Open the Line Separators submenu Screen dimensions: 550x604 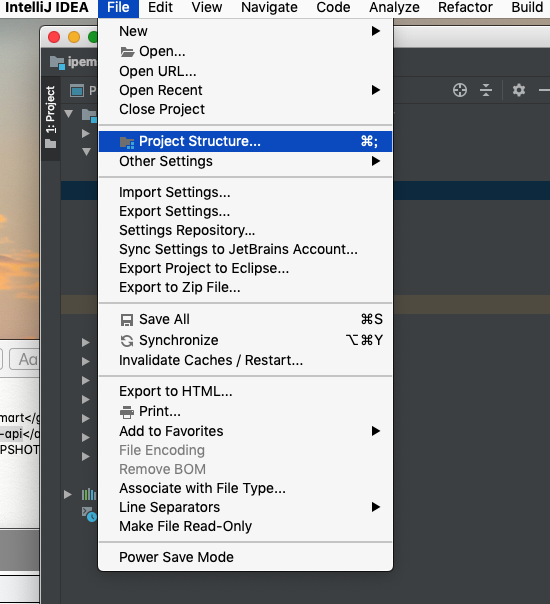[245, 507]
